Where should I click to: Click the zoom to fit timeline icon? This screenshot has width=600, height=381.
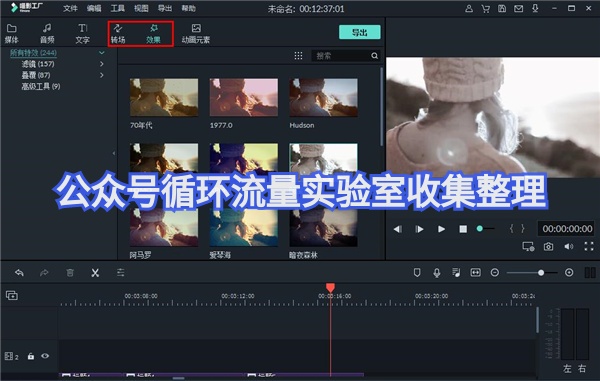click(x=476, y=272)
